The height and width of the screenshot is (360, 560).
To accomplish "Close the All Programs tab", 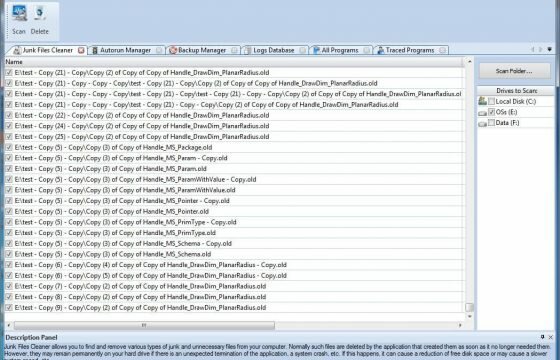I will click(367, 50).
